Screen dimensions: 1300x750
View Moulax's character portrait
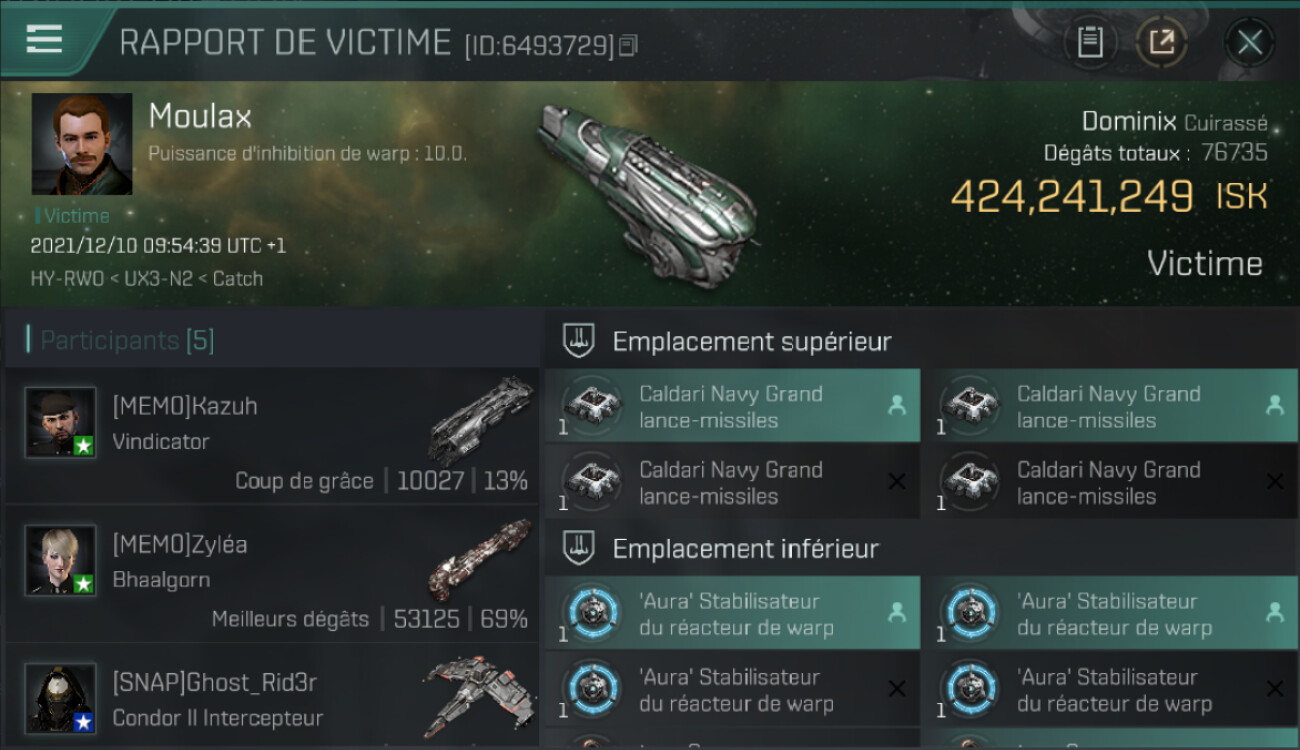(x=82, y=144)
